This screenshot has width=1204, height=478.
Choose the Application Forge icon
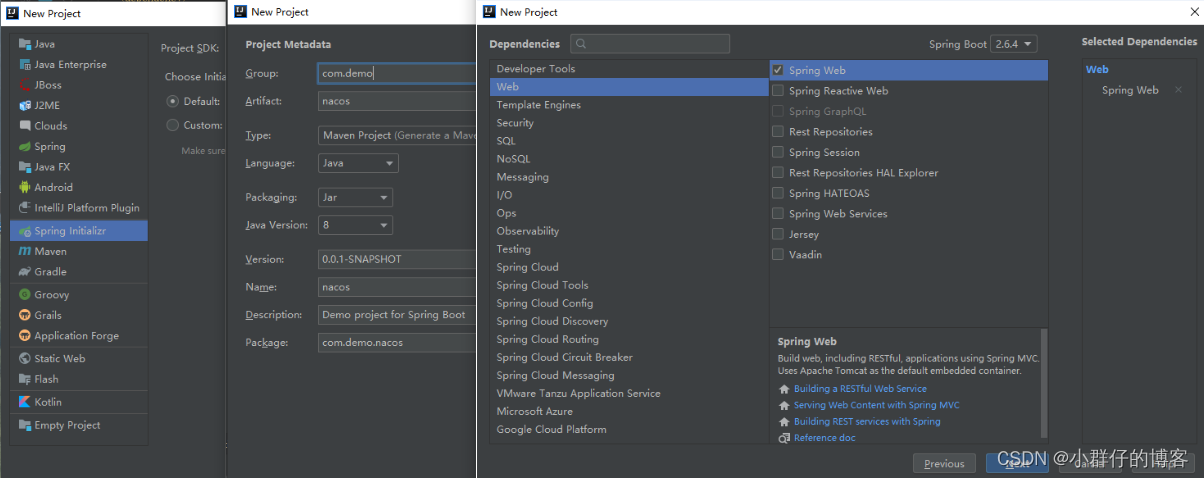pyautogui.click(x=25, y=336)
